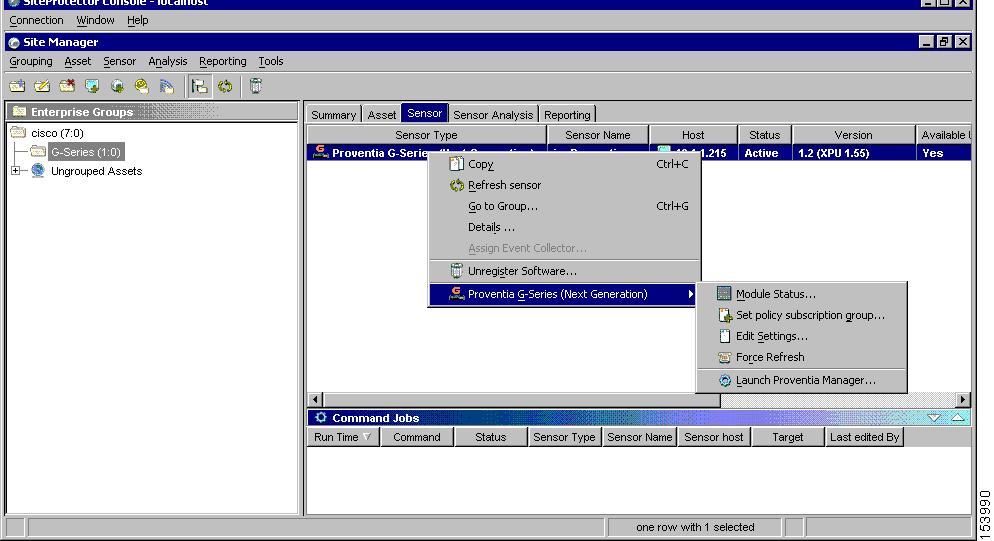This screenshot has height=541, width=994.
Task: Click the green refresh arrows toolbar icon
Action: click(x=225, y=86)
